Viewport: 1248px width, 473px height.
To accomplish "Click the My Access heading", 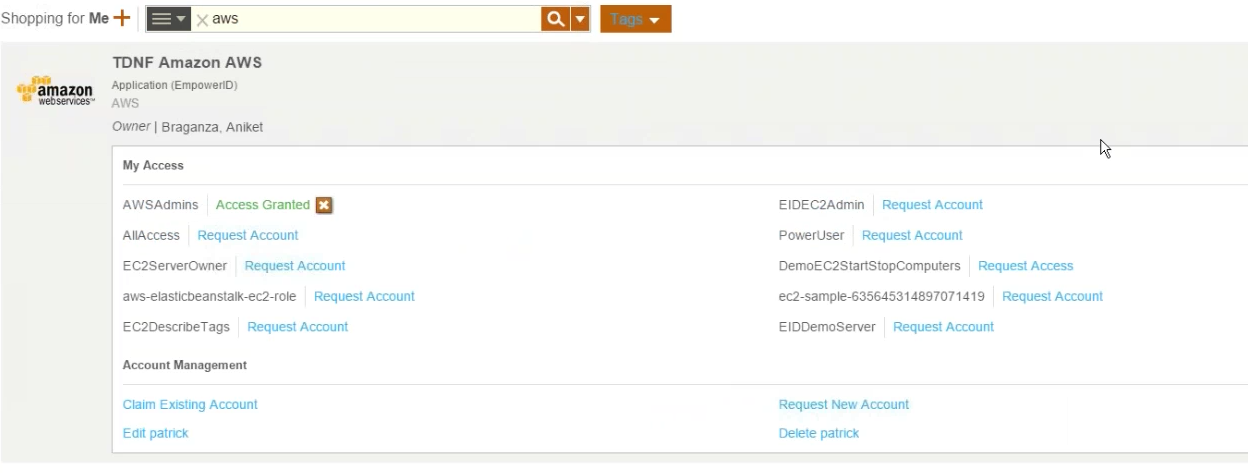I will pos(153,166).
